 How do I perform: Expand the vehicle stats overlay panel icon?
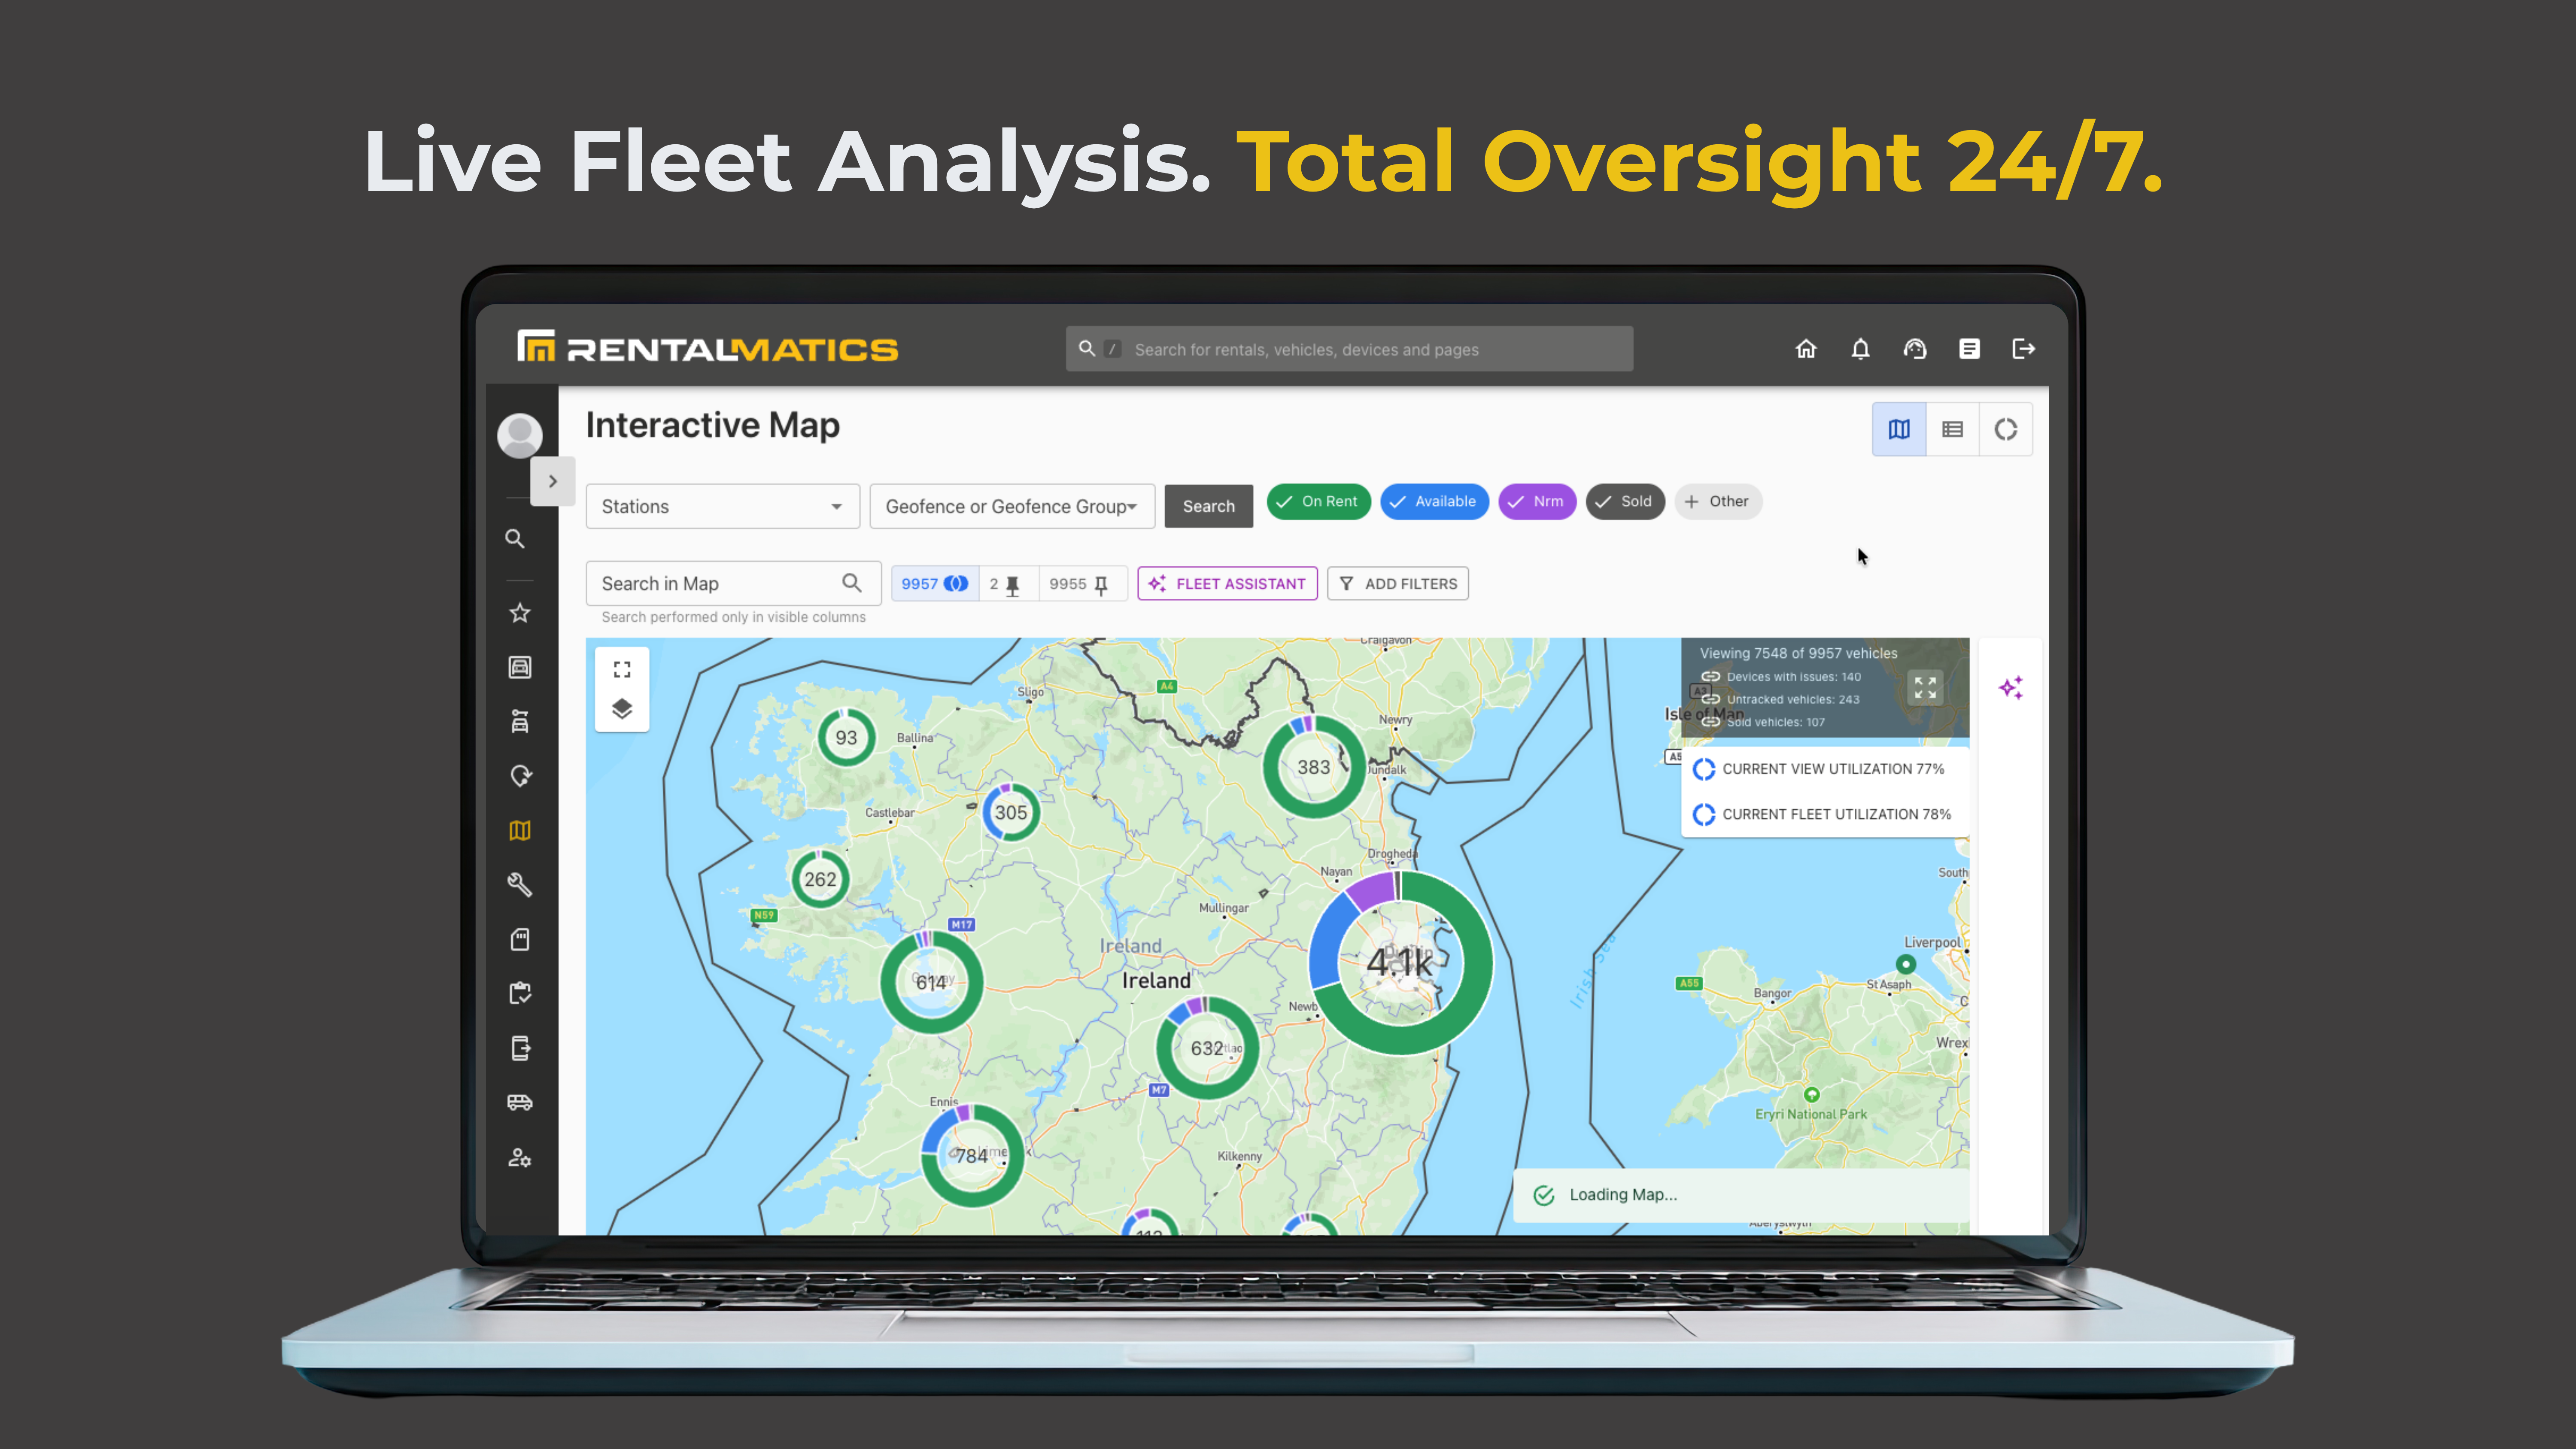[x=1925, y=688]
